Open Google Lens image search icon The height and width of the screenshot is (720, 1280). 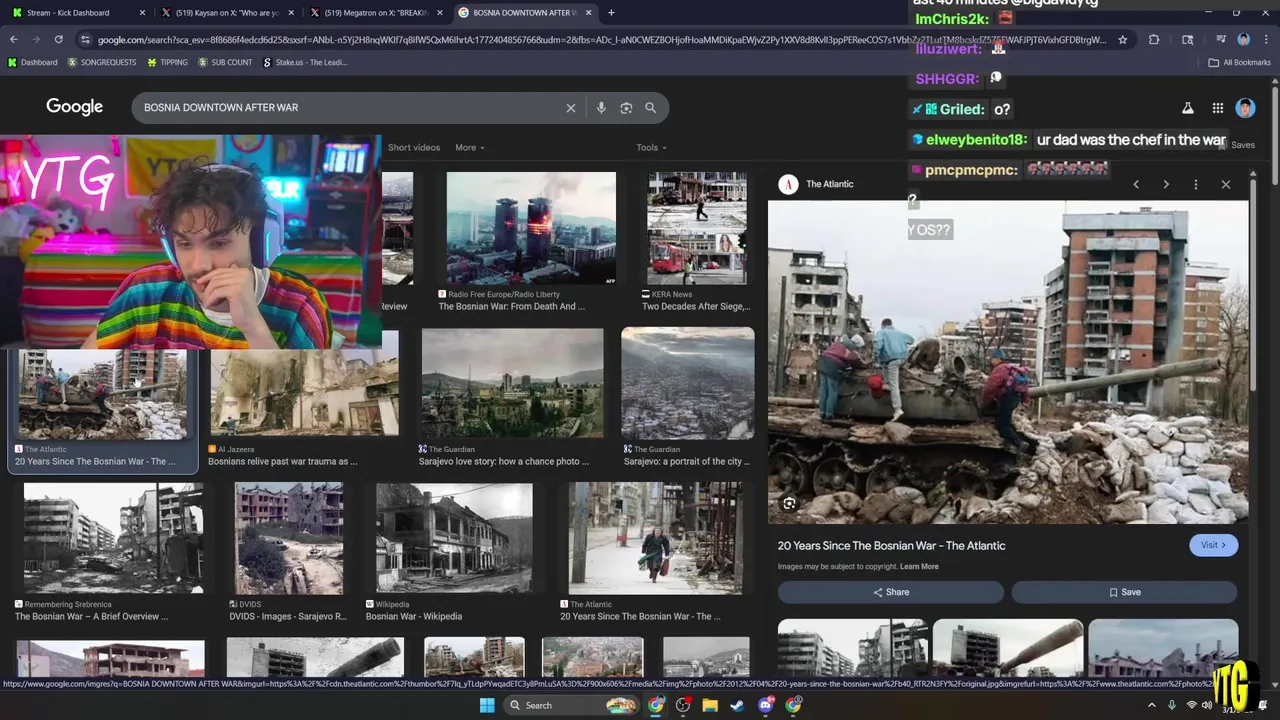tap(626, 108)
